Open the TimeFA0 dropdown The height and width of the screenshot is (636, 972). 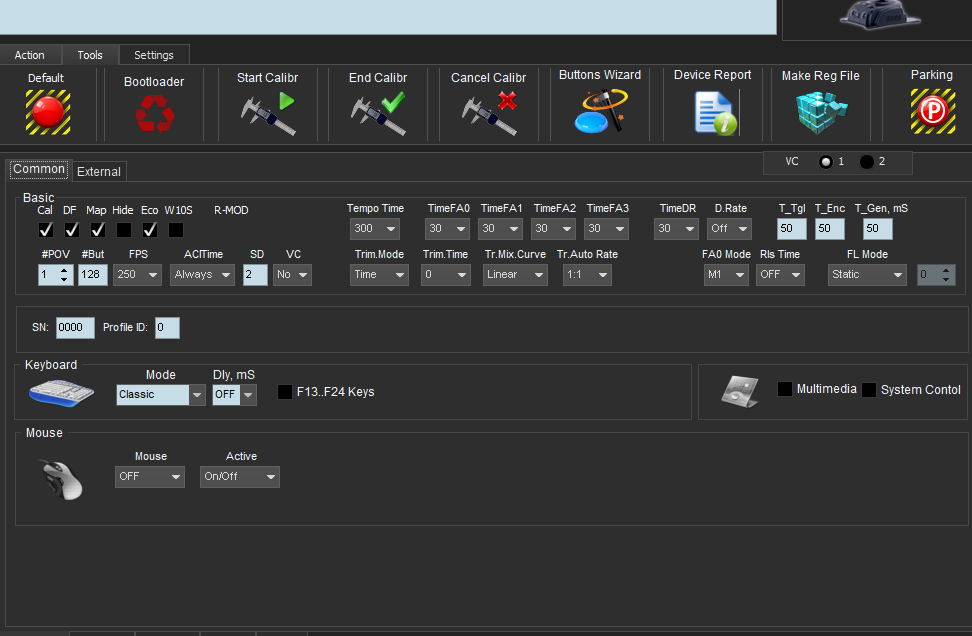coord(448,229)
